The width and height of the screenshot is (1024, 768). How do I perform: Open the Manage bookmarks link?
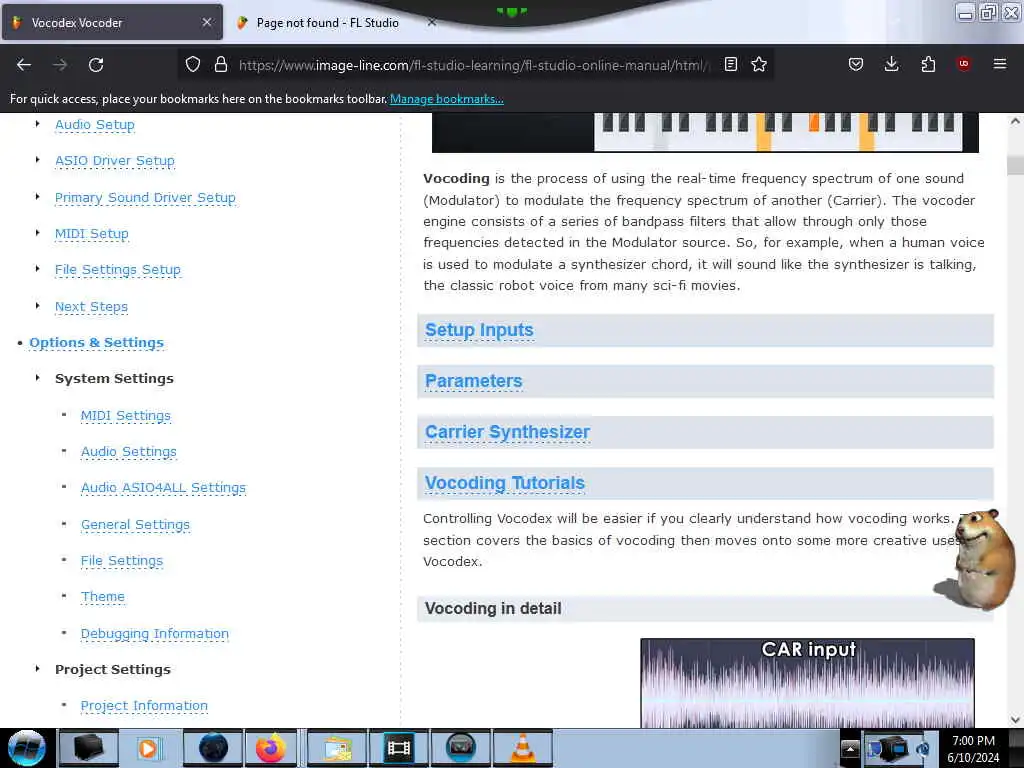pyautogui.click(x=447, y=99)
